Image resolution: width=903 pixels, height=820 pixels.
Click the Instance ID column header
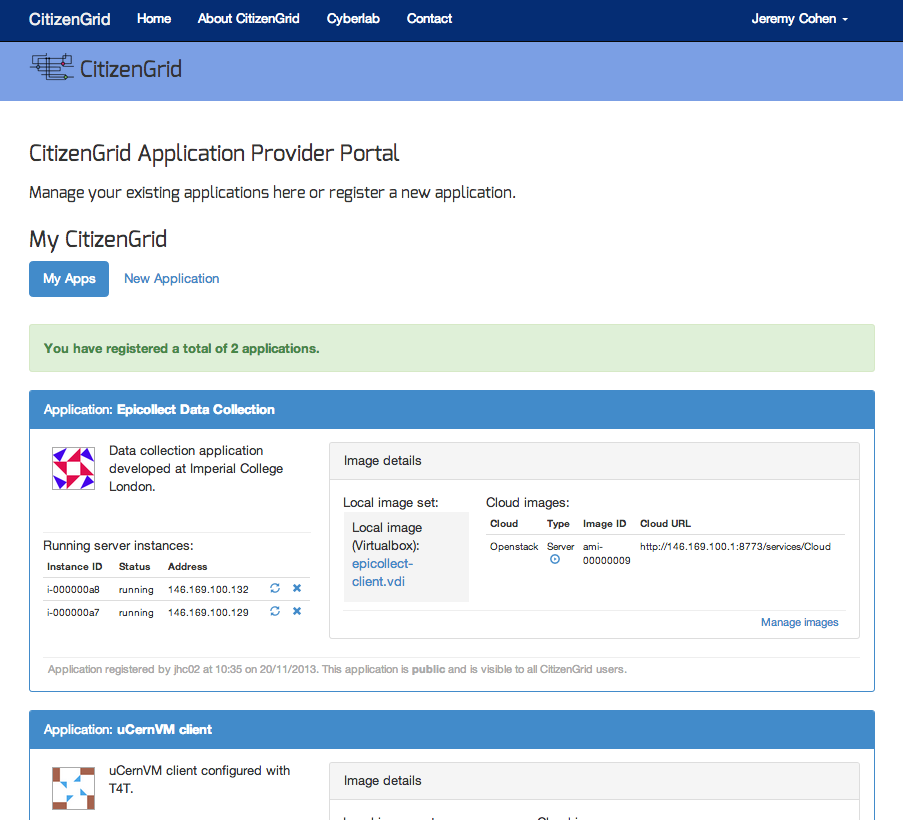(x=74, y=567)
